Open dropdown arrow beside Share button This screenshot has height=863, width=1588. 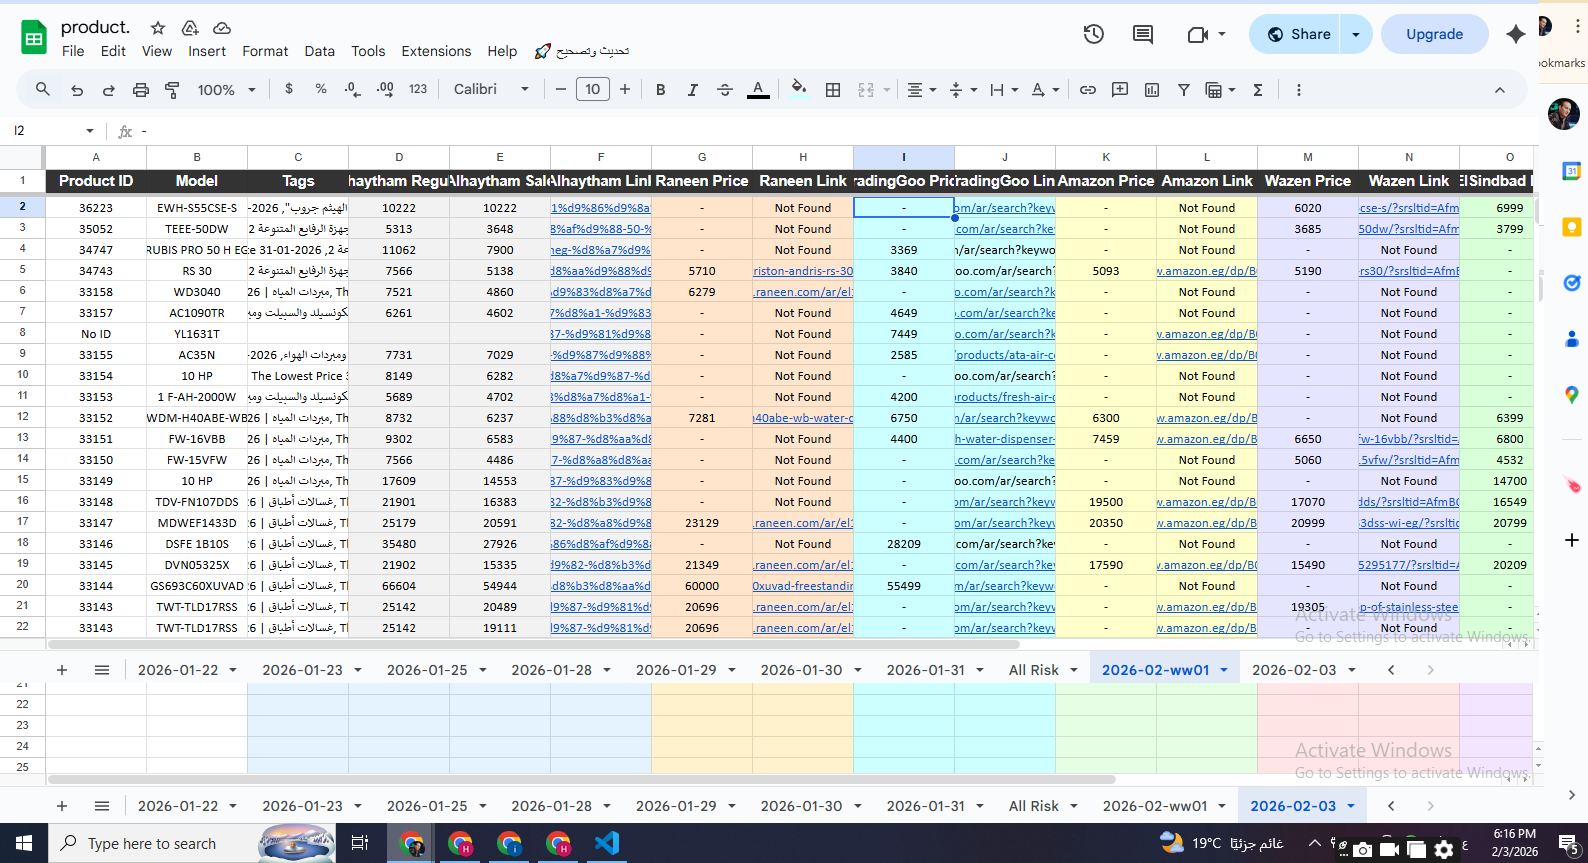click(1356, 34)
